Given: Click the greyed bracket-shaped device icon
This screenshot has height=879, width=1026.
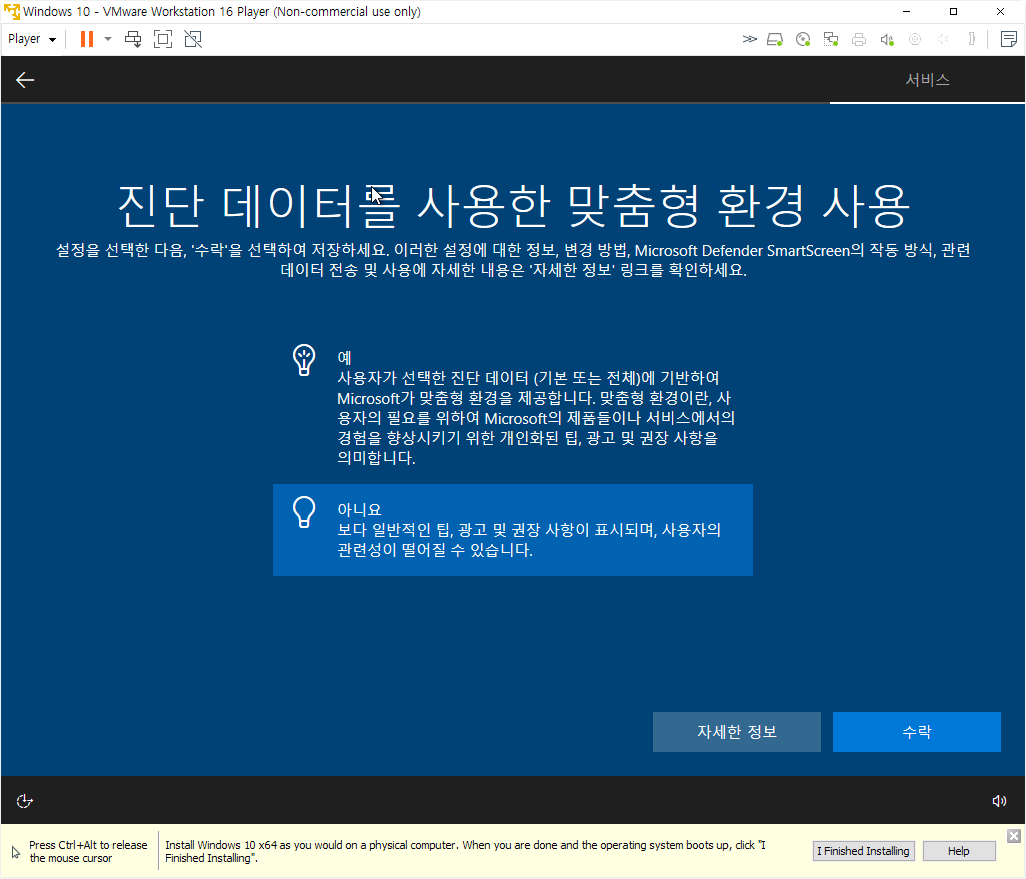Looking at the screenshot, I should point(972,39).
